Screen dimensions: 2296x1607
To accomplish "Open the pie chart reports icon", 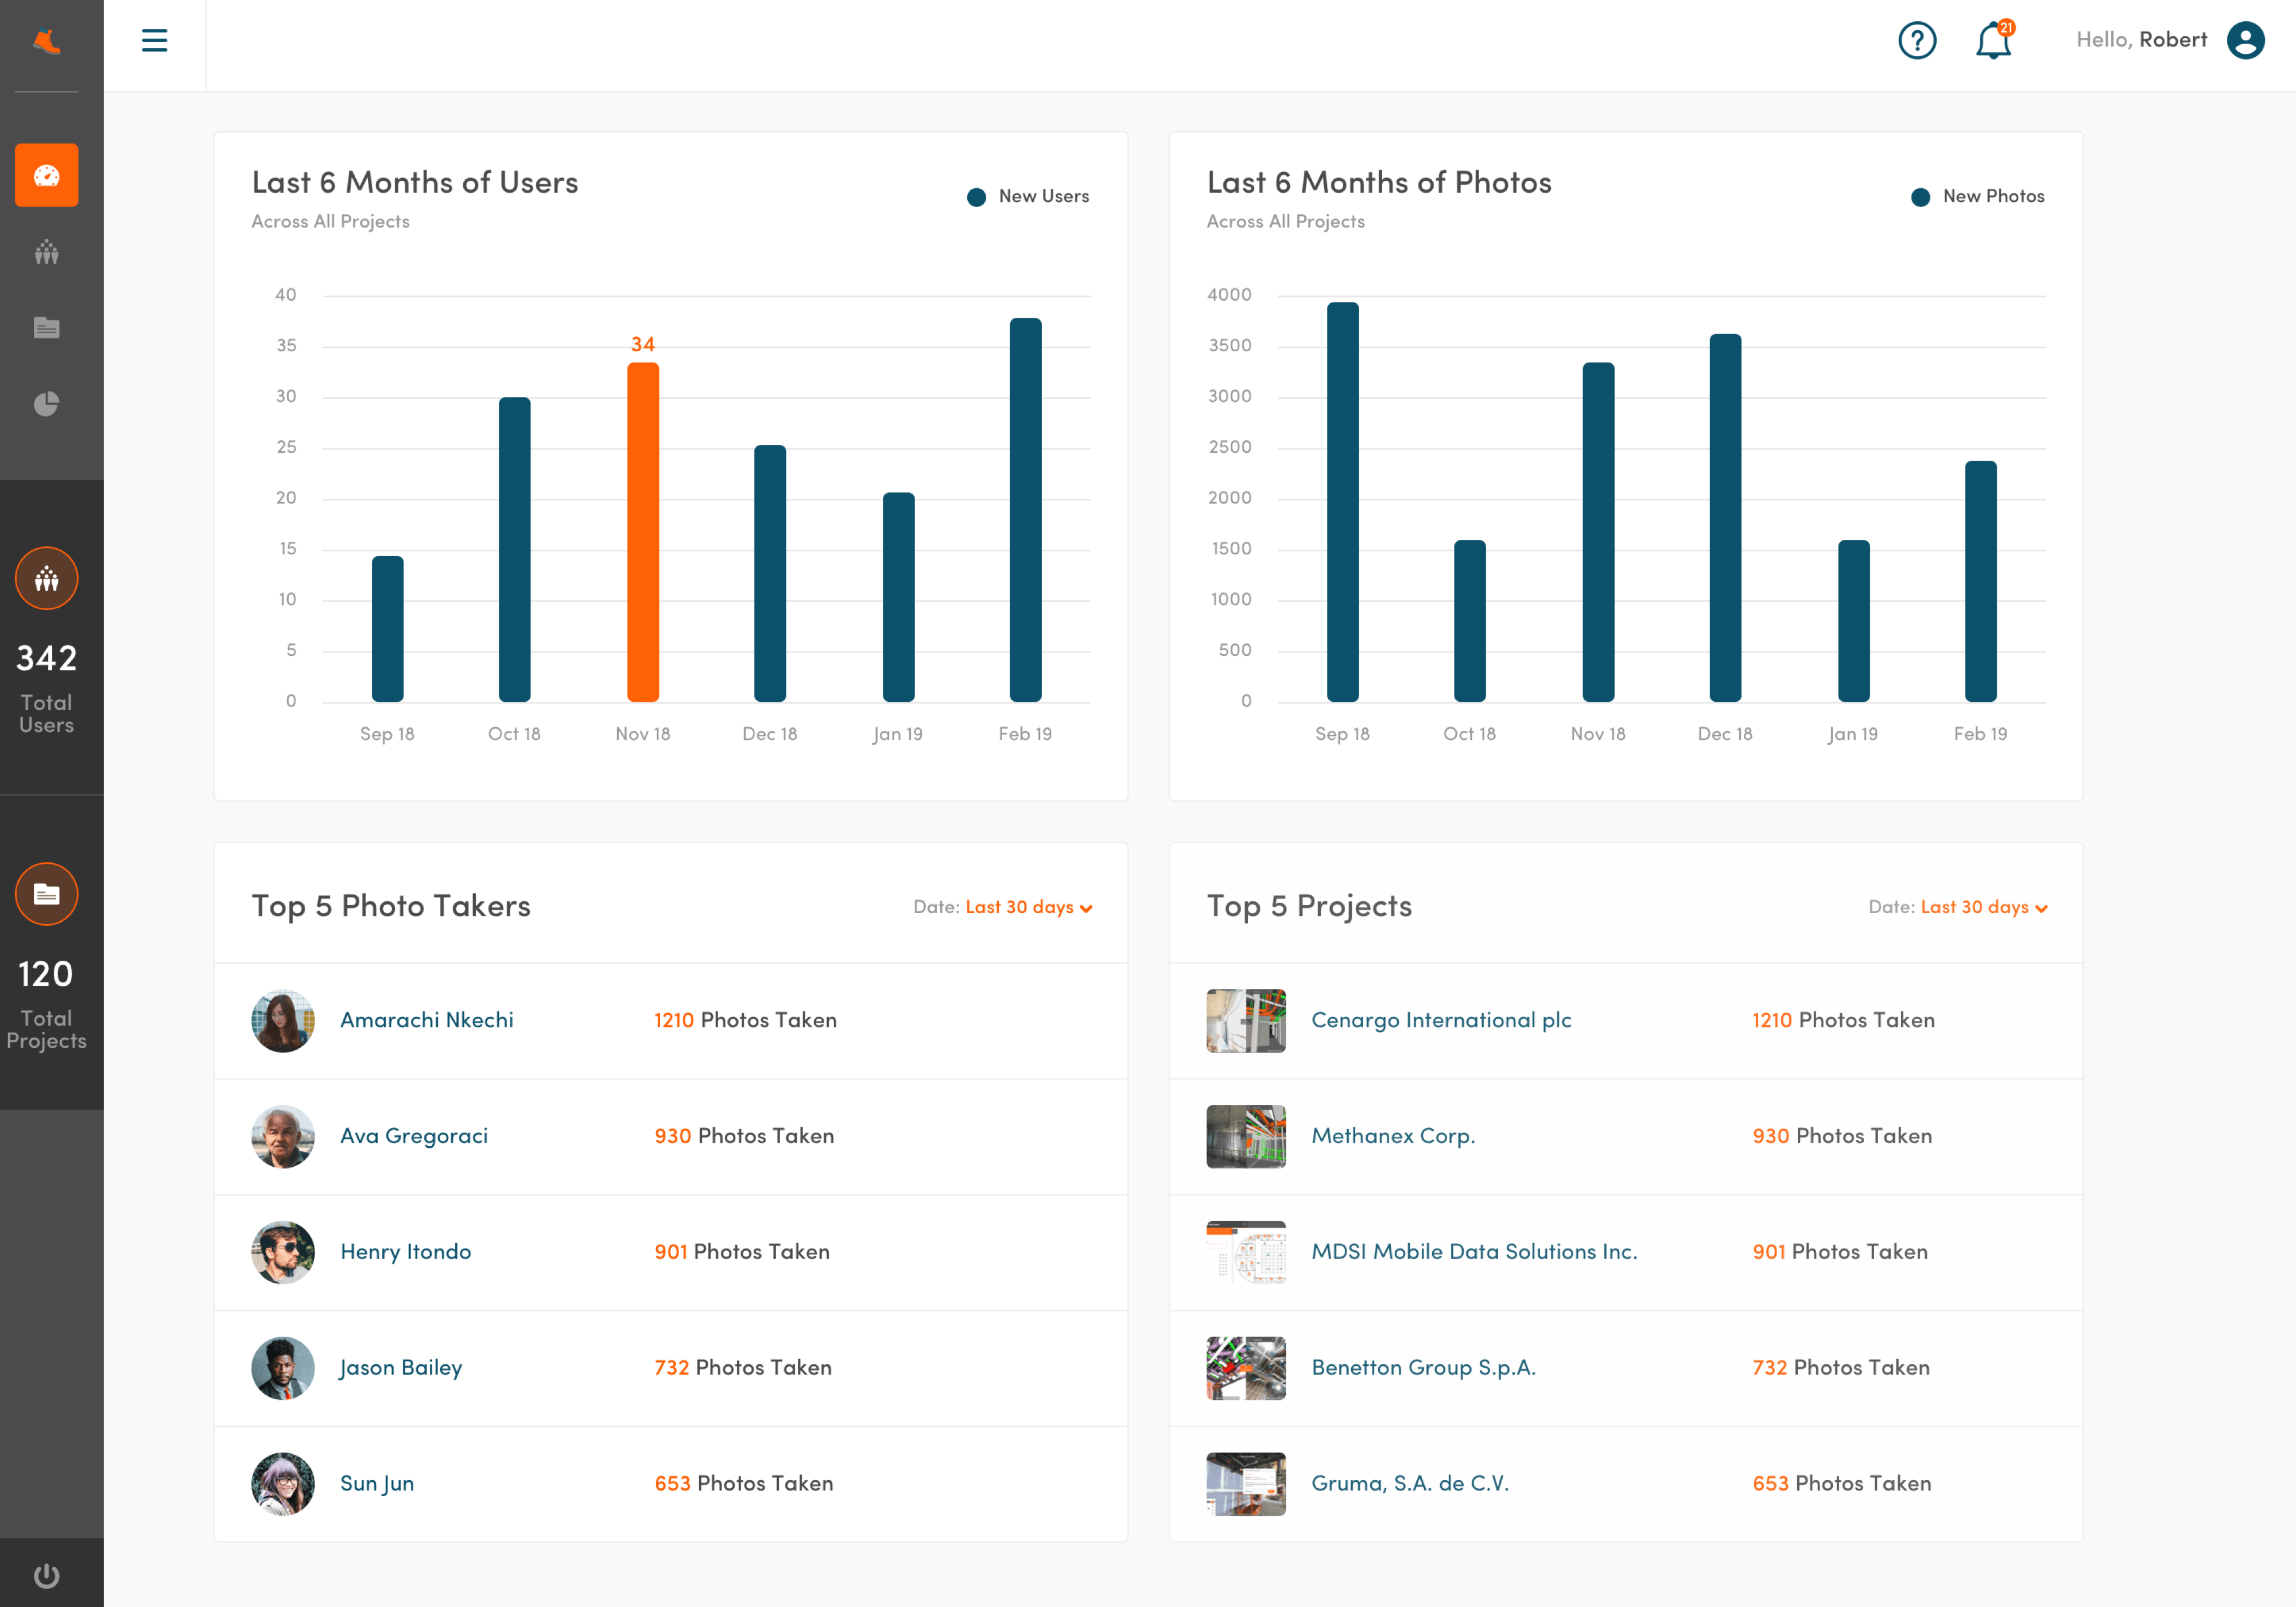I will 47,403.
